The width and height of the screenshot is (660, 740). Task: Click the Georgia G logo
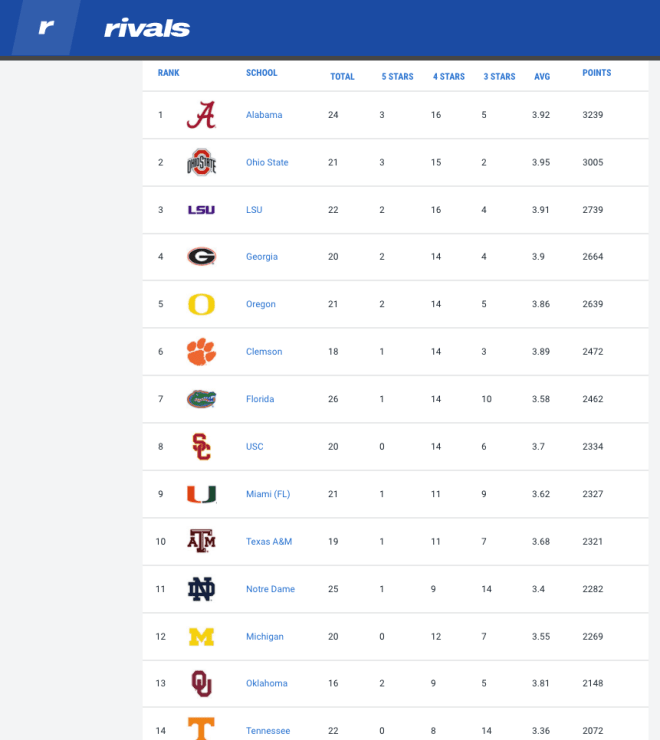point(202,256)
